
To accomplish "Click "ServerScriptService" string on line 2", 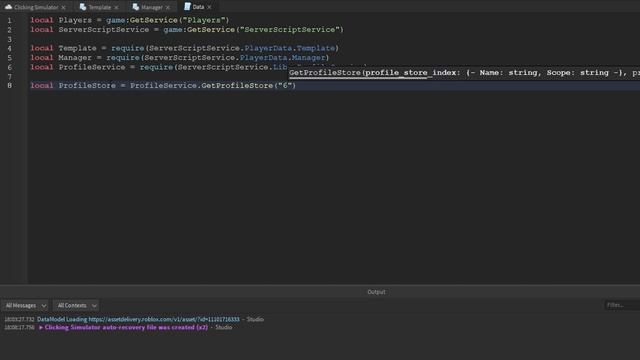I will pyautogui.click(x=289, y=29).
